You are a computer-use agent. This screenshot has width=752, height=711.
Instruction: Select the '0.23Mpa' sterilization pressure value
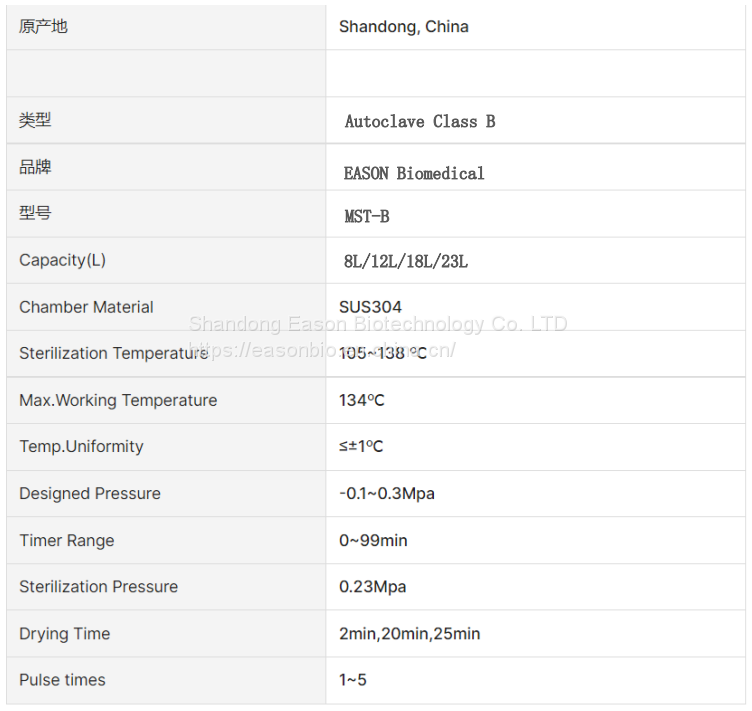373,587
